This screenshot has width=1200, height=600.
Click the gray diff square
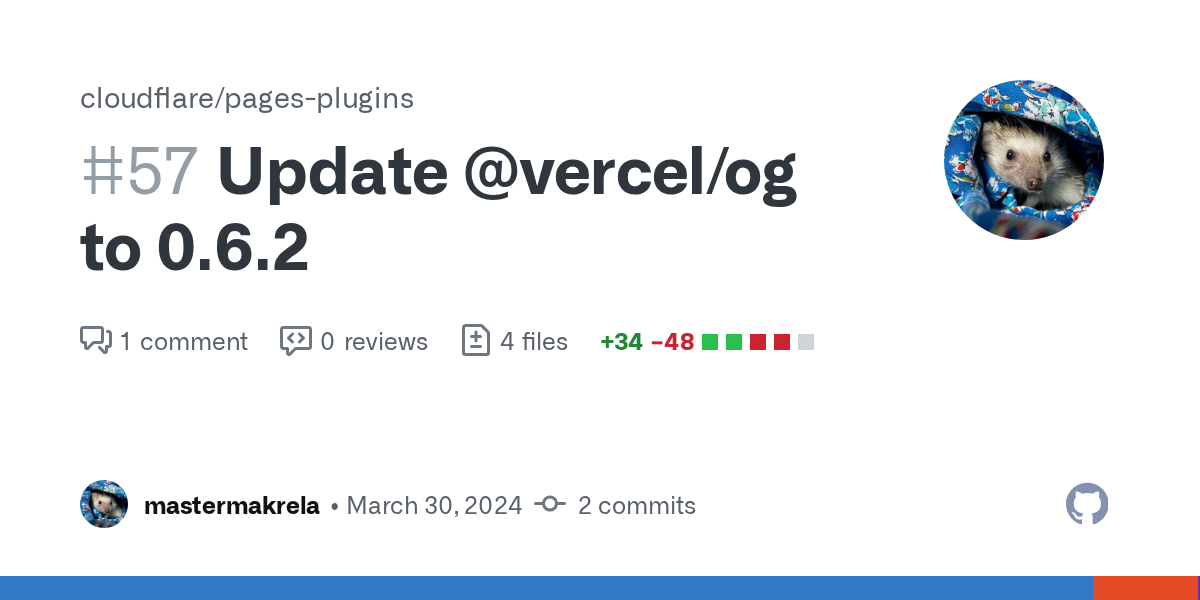(806, 342)
